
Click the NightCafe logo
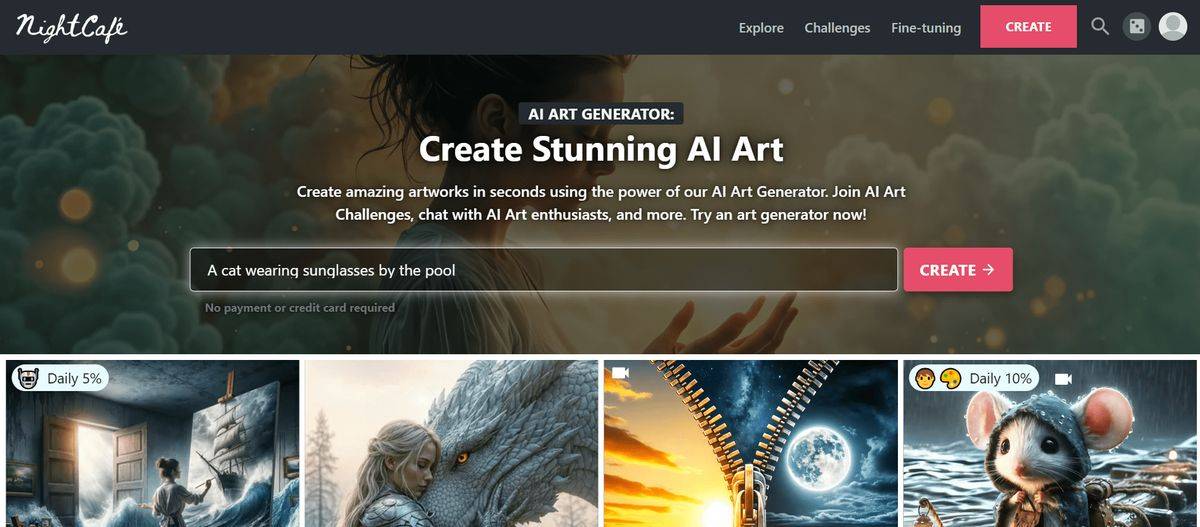click(71, 27)
